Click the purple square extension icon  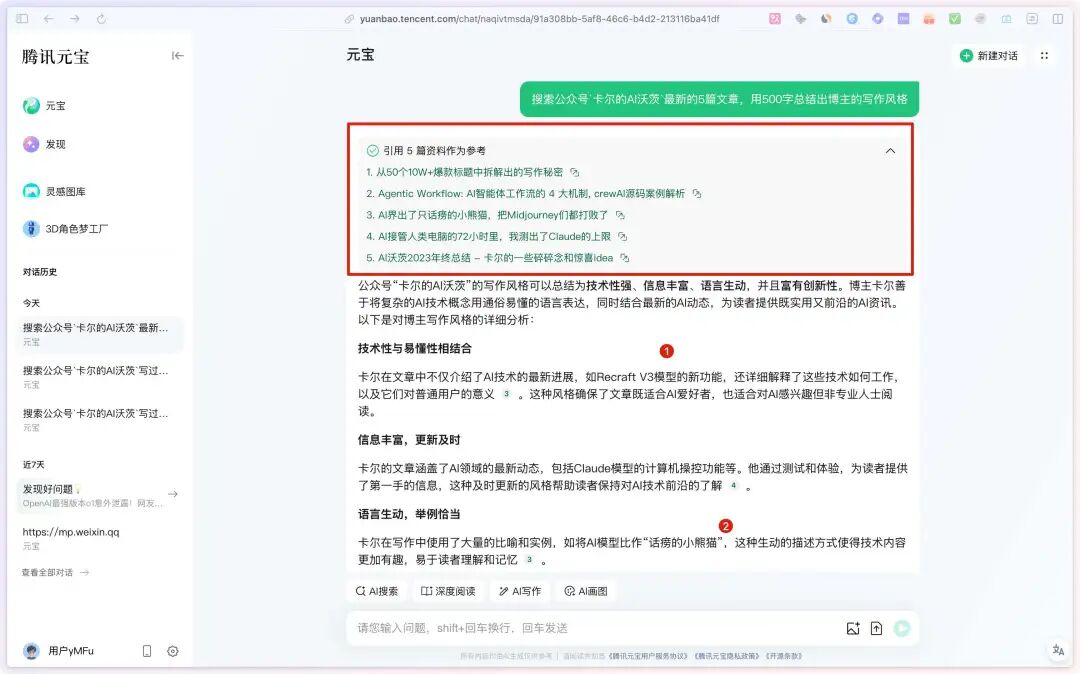pos(903,19)
